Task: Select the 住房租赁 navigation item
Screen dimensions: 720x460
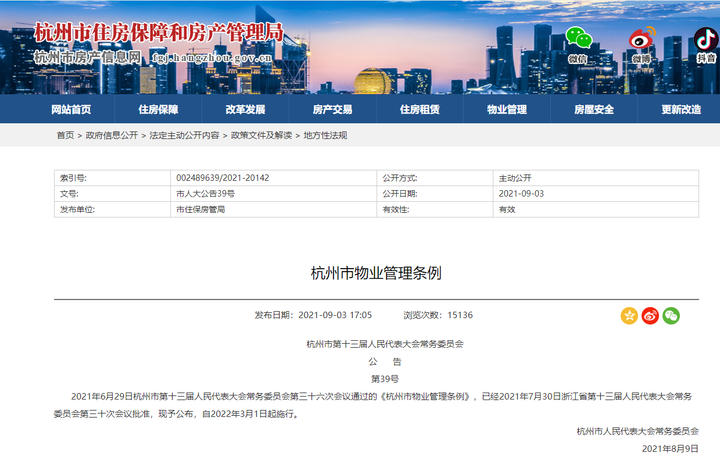Action: (420, 109)
